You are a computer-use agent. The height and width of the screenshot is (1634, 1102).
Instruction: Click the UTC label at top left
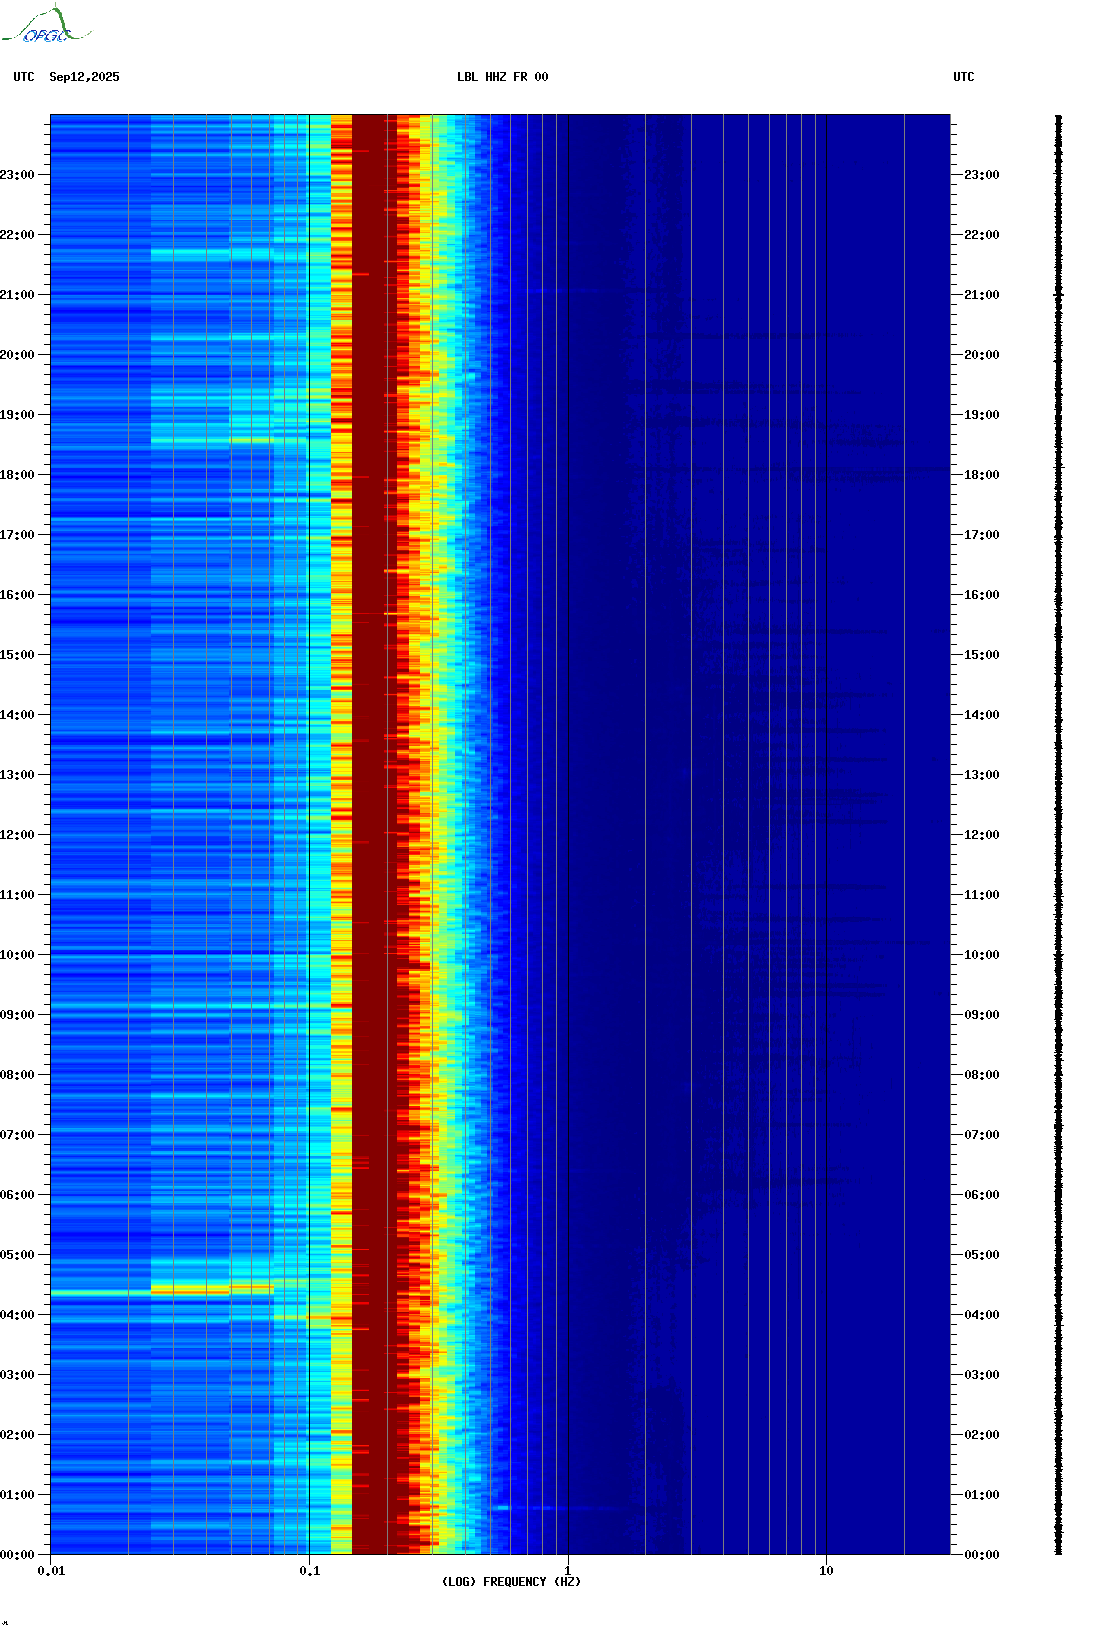[x=24, y=77]
